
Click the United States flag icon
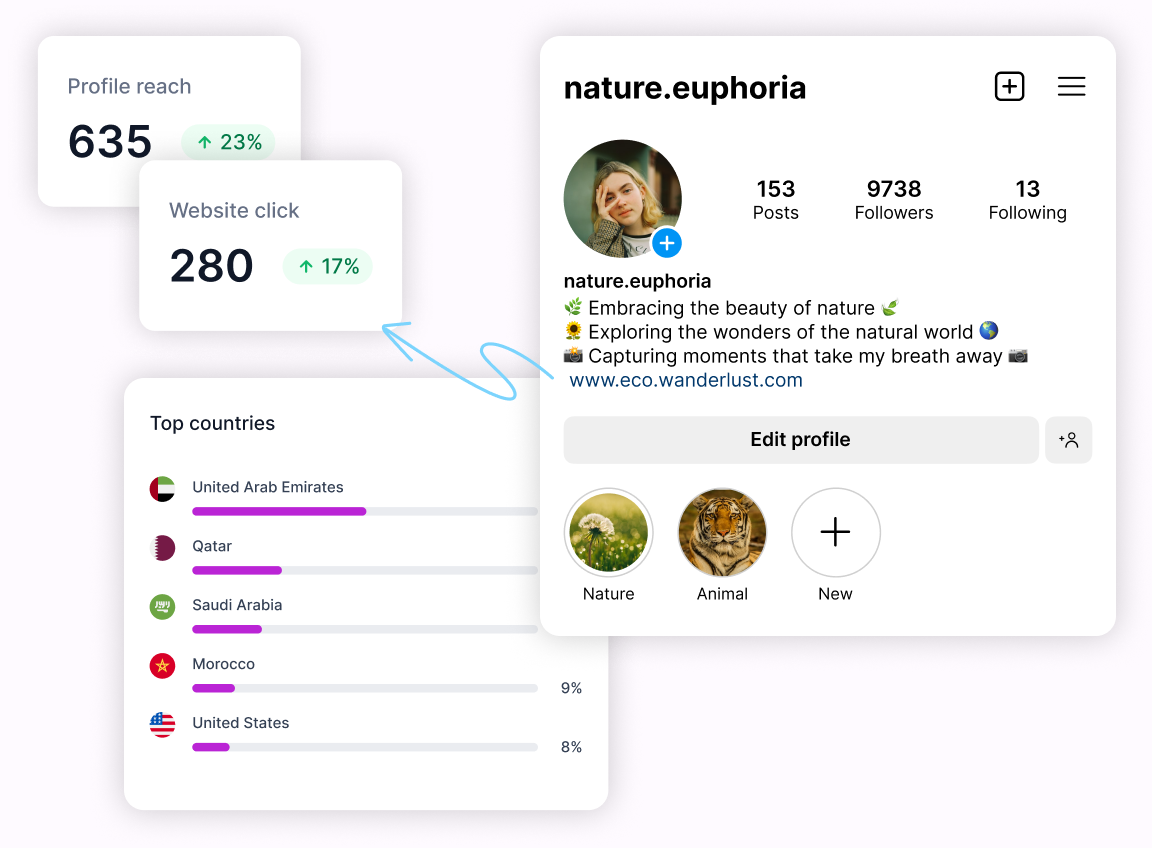pos(162,725)
